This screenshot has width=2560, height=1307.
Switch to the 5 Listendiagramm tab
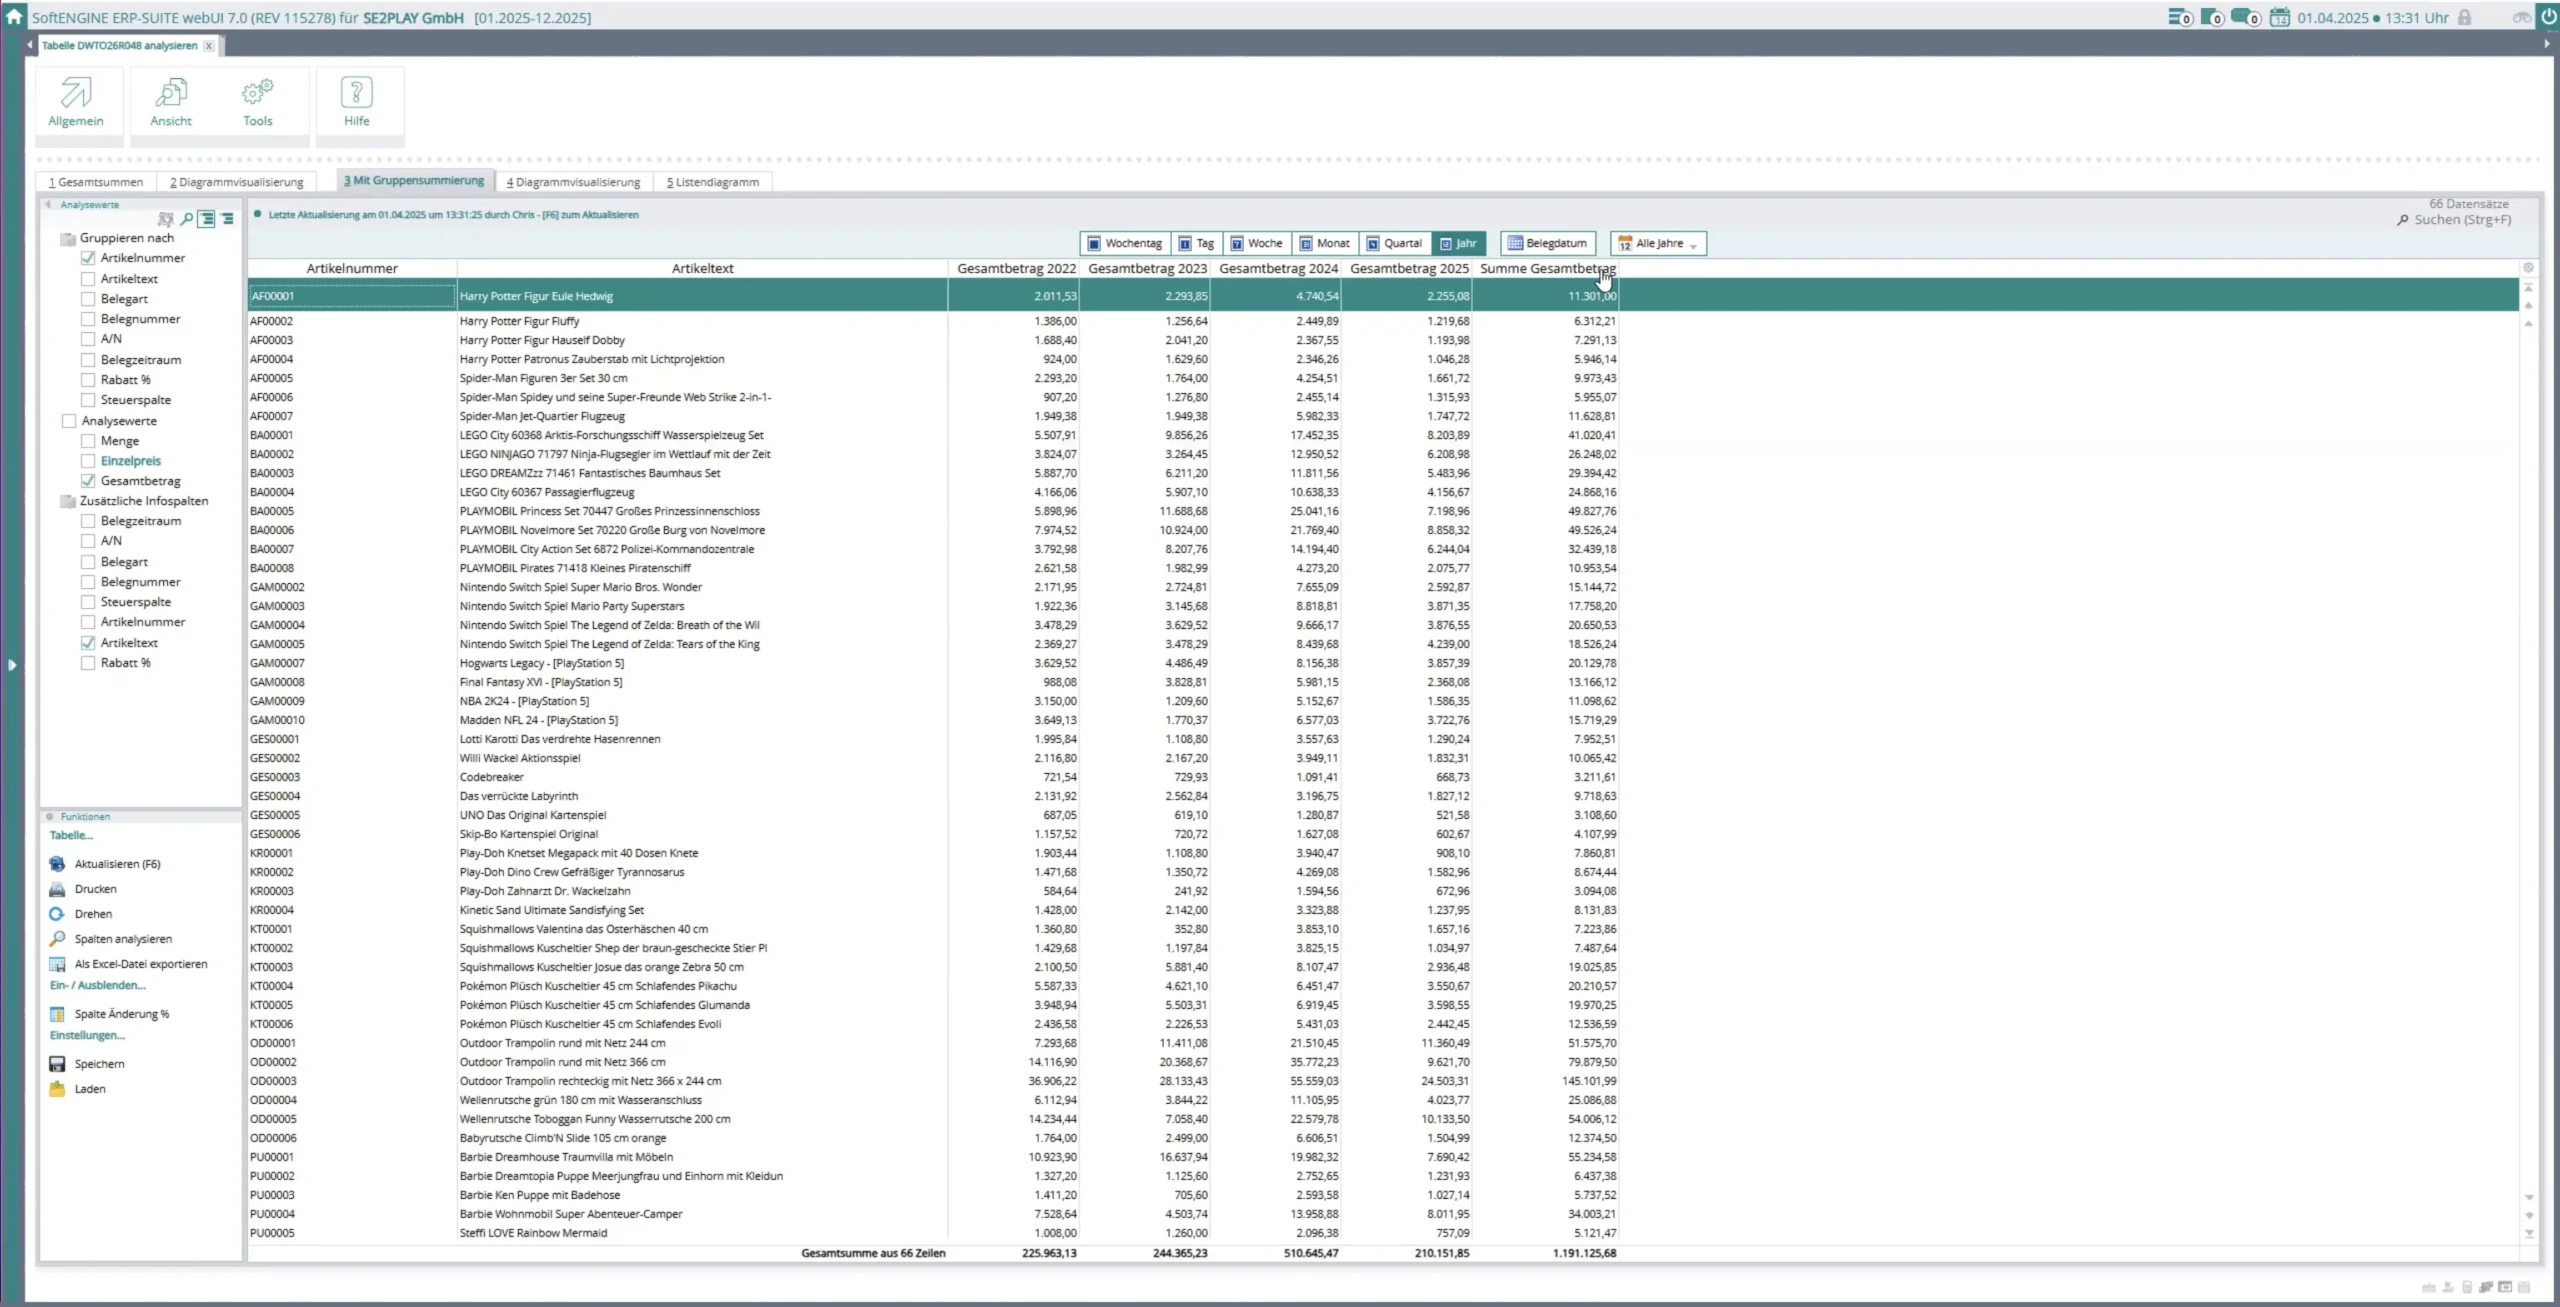pos(713,182)
